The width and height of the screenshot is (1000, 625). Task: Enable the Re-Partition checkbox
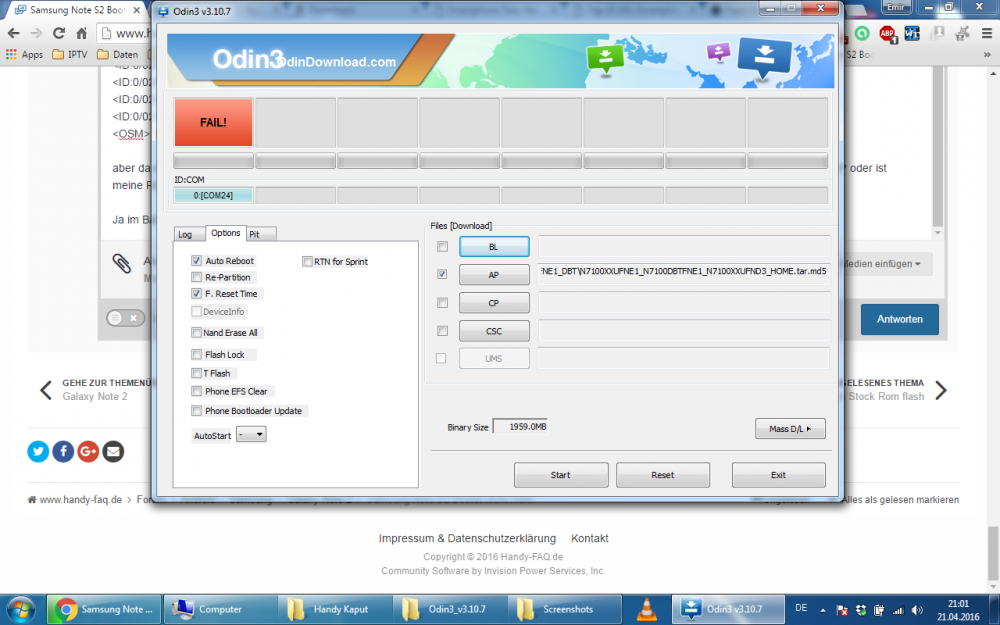(197, 277)
